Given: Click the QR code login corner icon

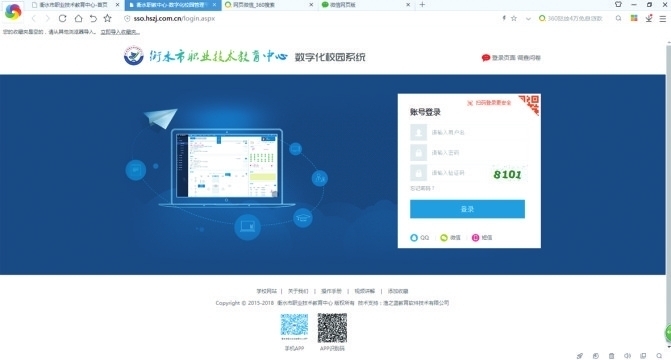Looking at the screenshot, I should [531, 104].
